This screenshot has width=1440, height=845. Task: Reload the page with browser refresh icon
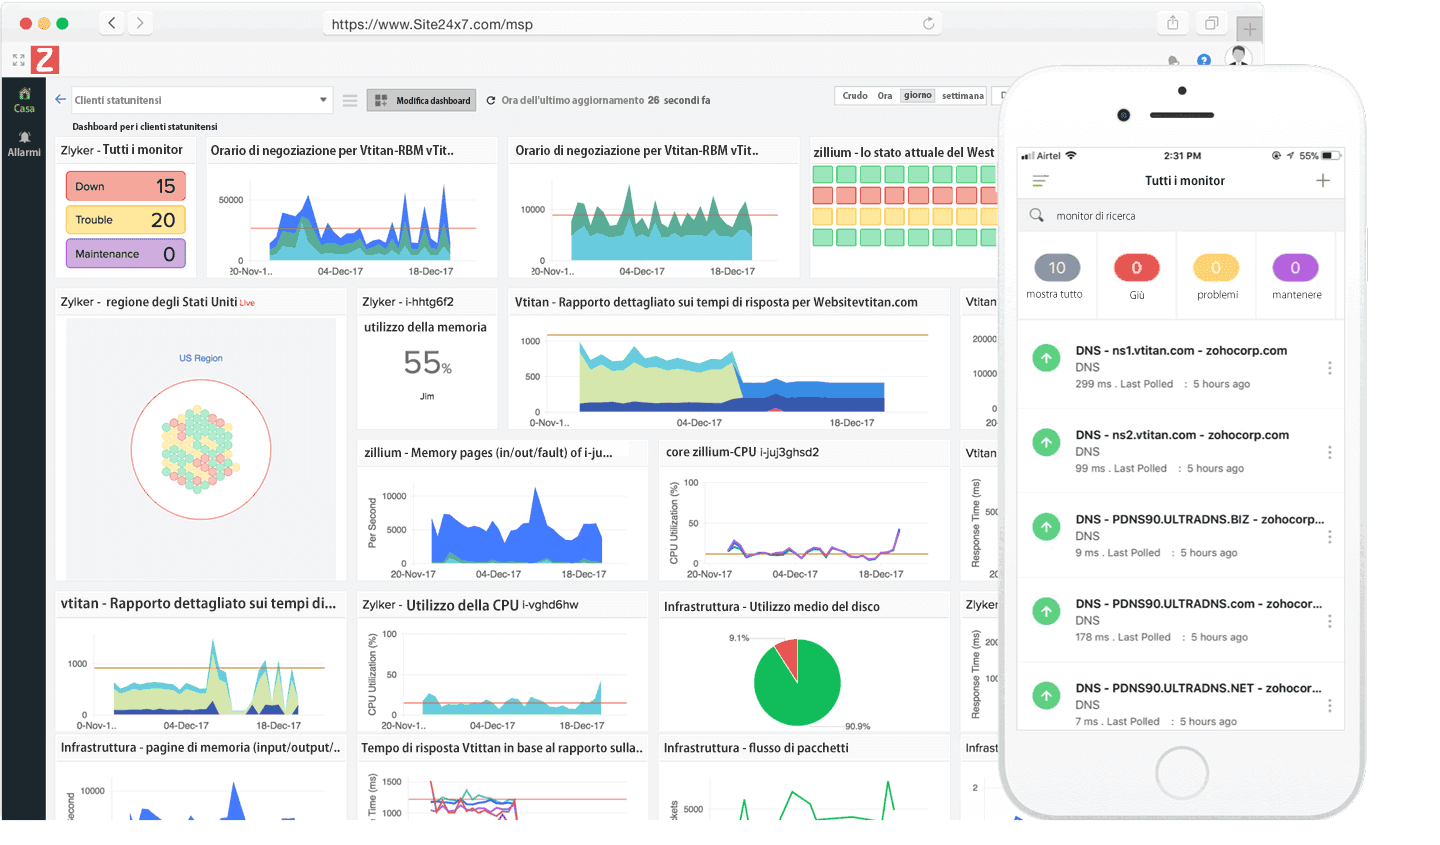point(928,24)
